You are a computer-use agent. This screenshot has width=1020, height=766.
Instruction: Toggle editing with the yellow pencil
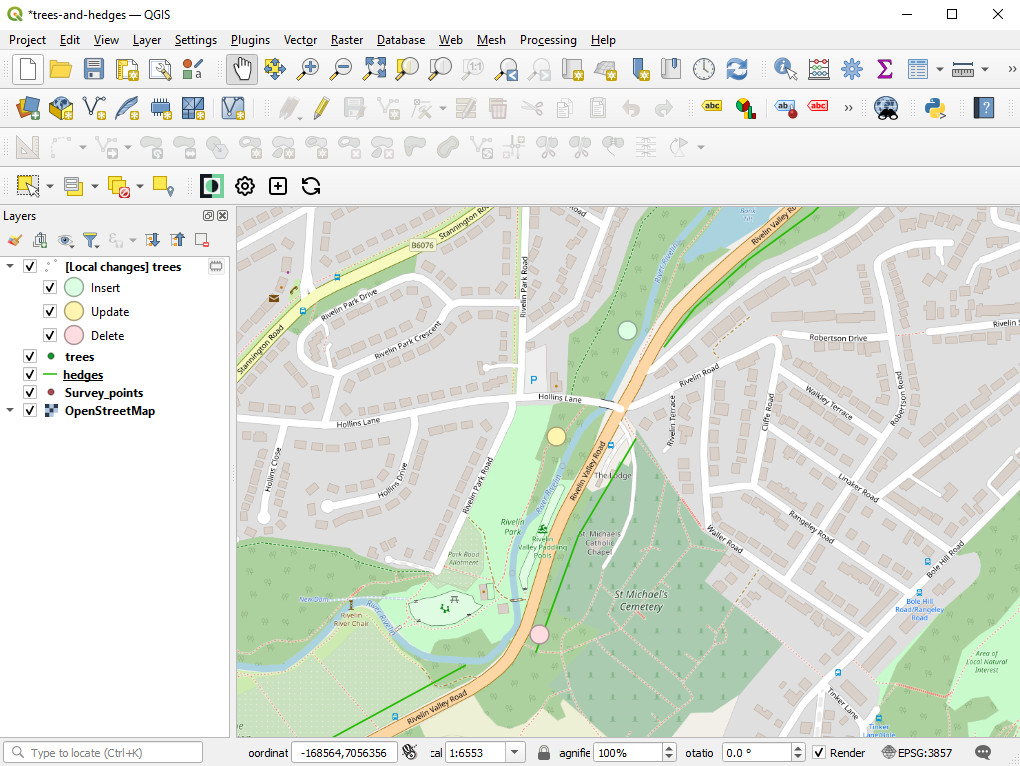321,108
